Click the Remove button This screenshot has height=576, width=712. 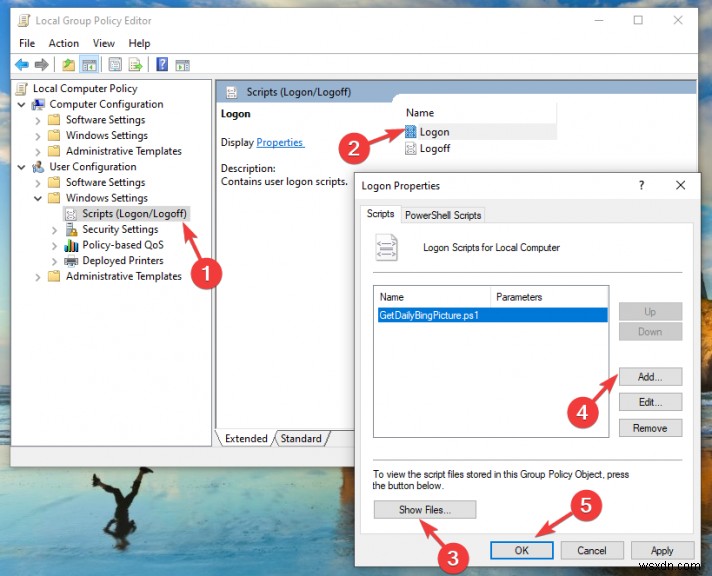[650, 428]
